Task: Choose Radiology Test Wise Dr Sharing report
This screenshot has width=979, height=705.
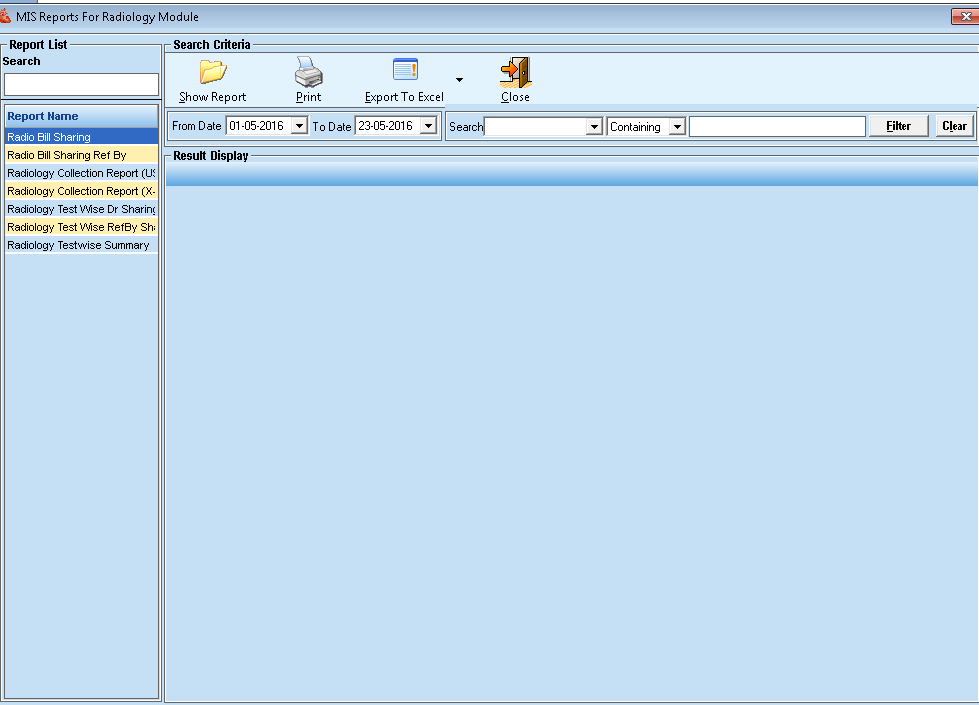Action: point(80,209)
